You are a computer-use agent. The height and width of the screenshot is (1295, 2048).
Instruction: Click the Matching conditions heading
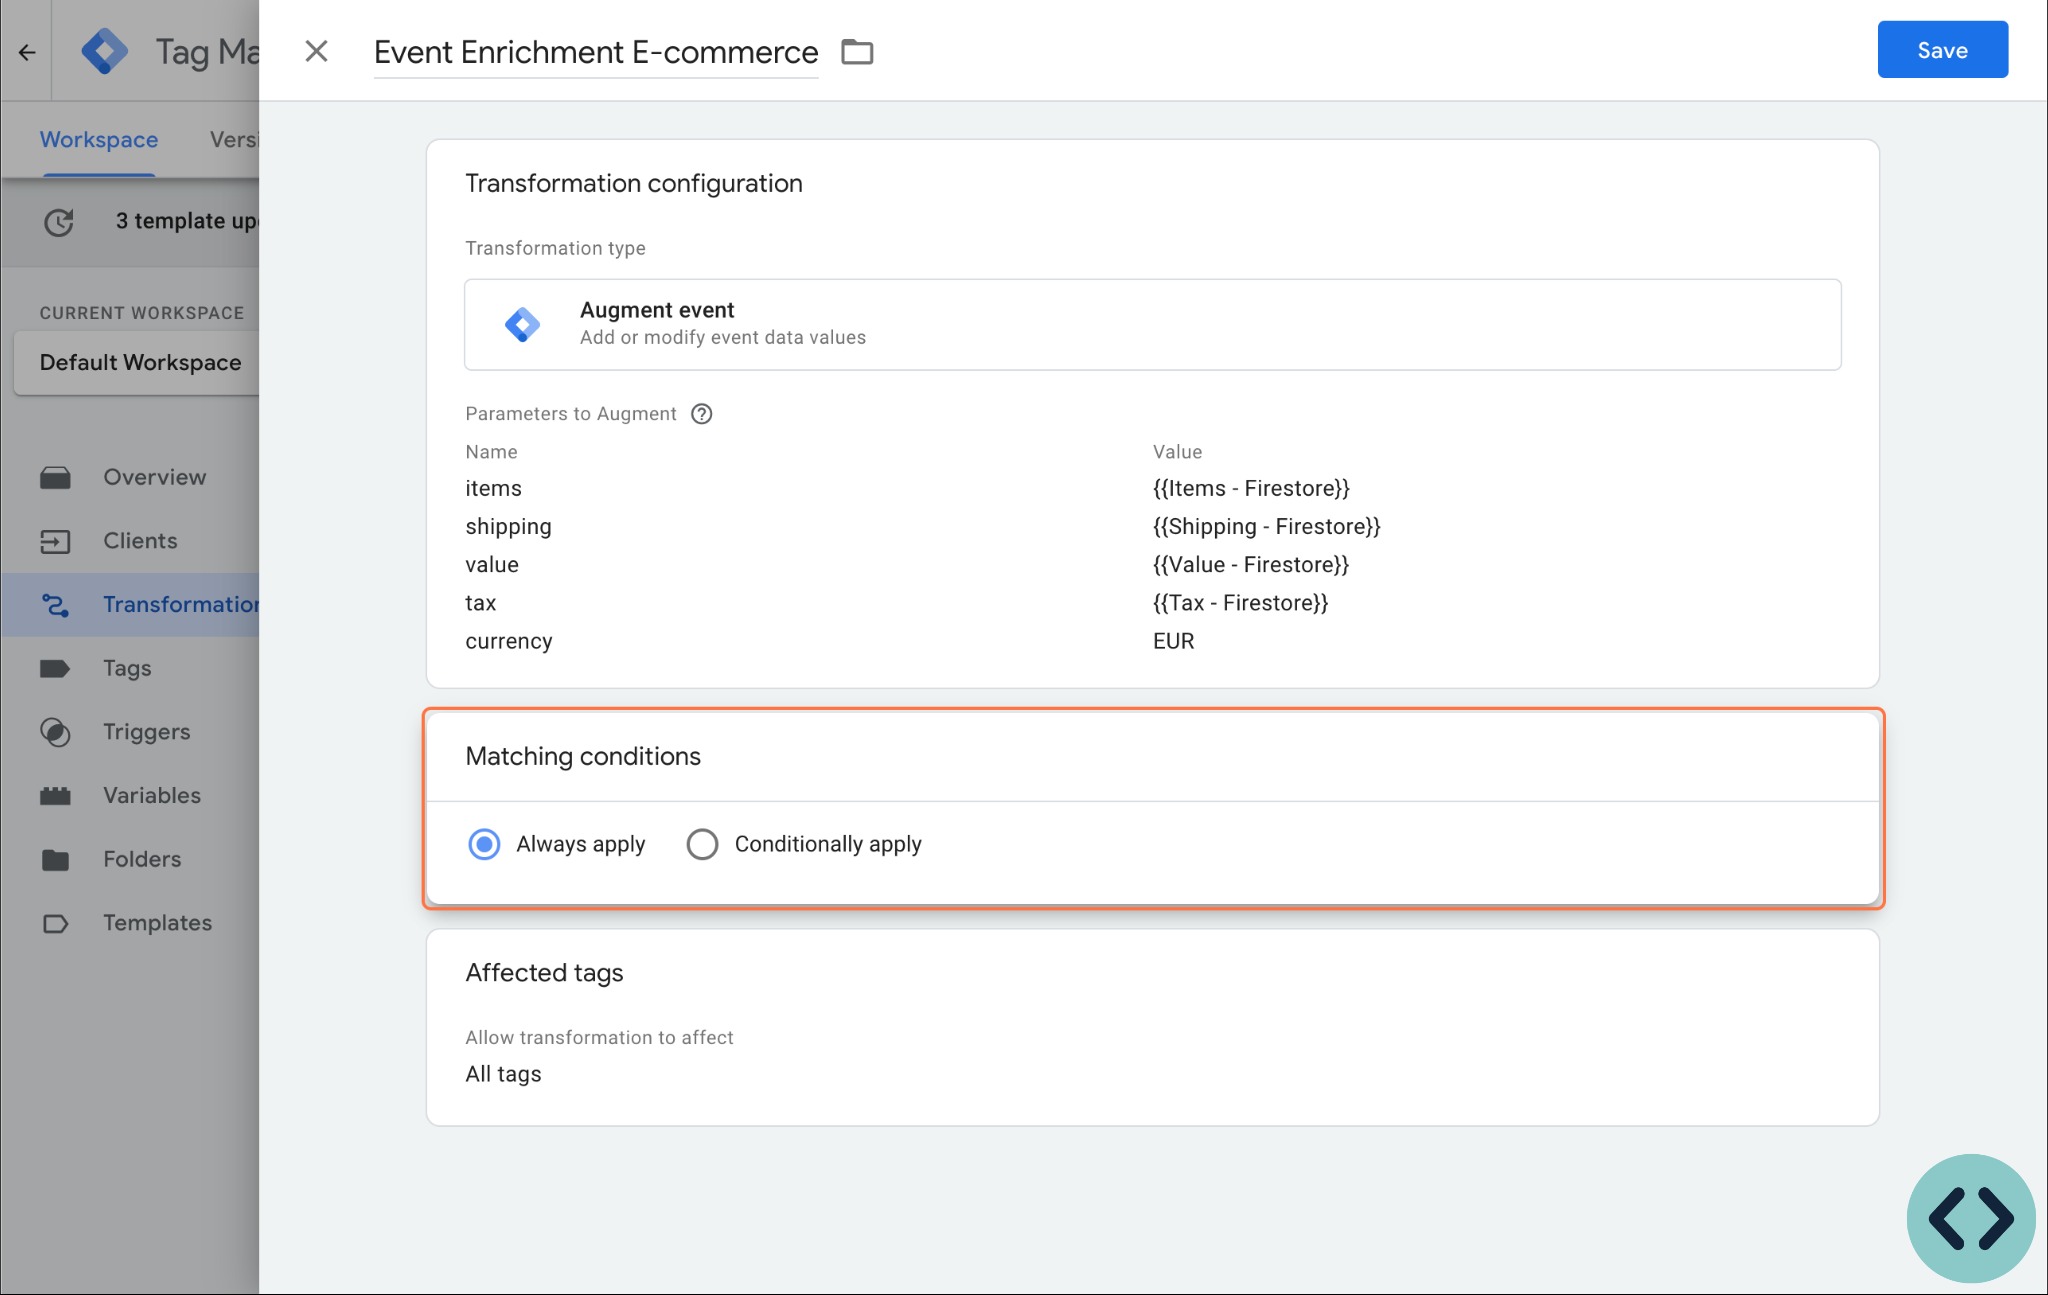coord(583,757)
